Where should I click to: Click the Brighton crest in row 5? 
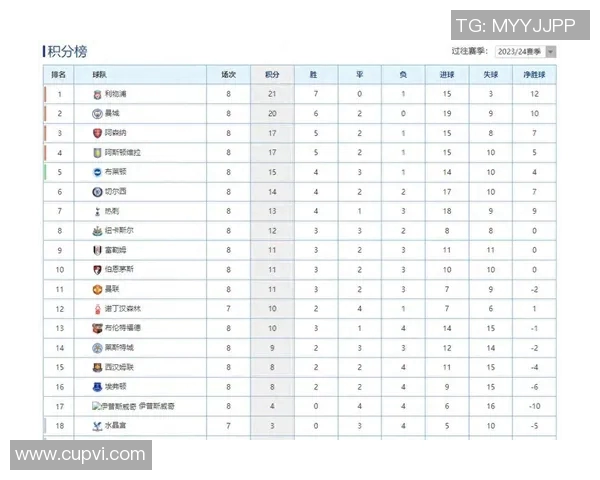[97, 172]
